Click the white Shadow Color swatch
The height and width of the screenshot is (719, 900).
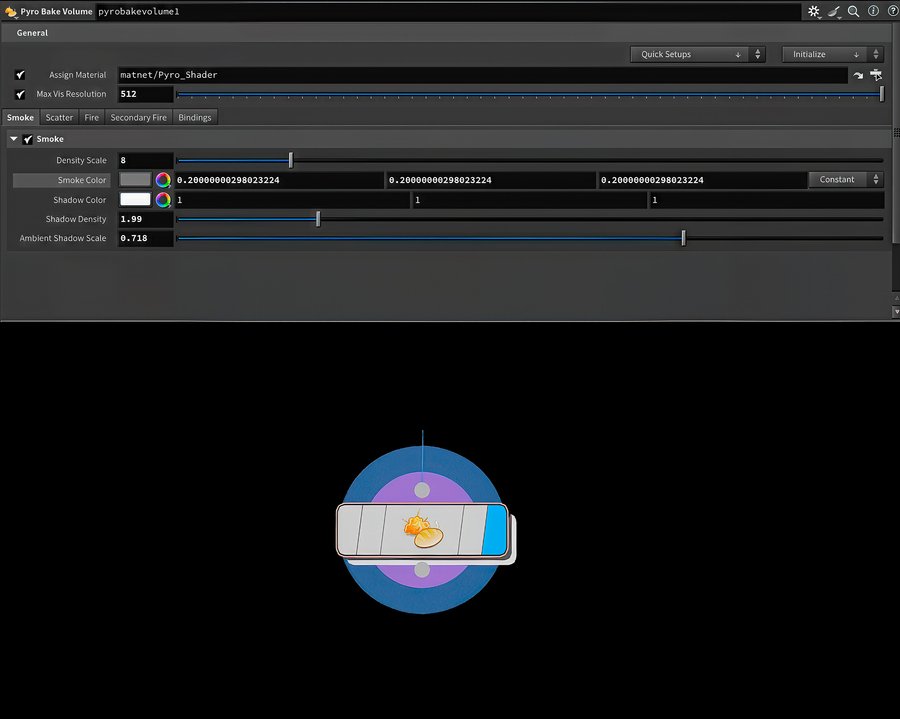pos(135,199)
